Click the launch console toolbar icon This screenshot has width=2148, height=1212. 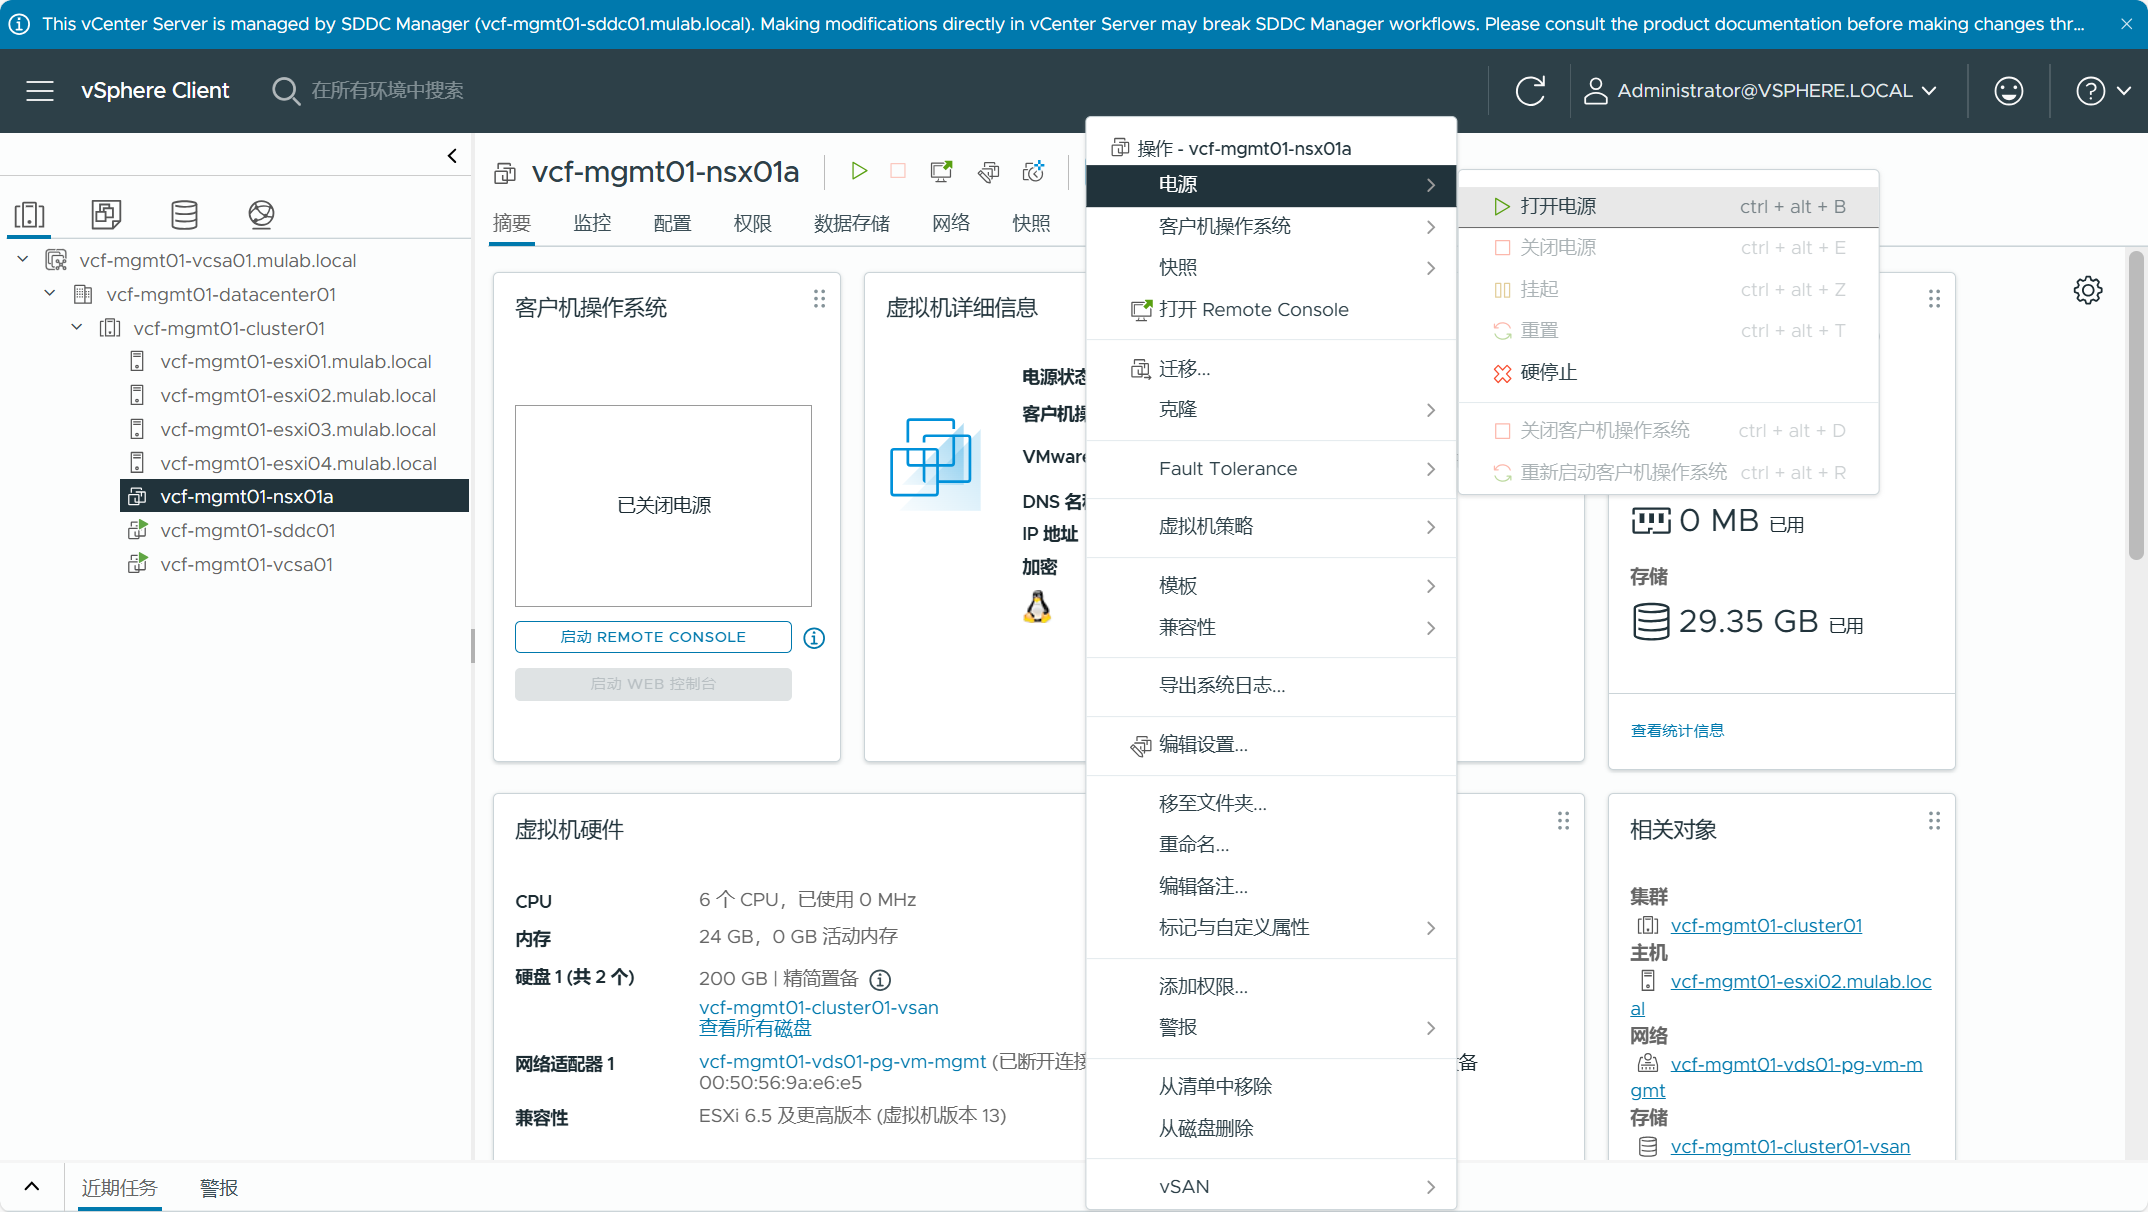click(941, 172)
